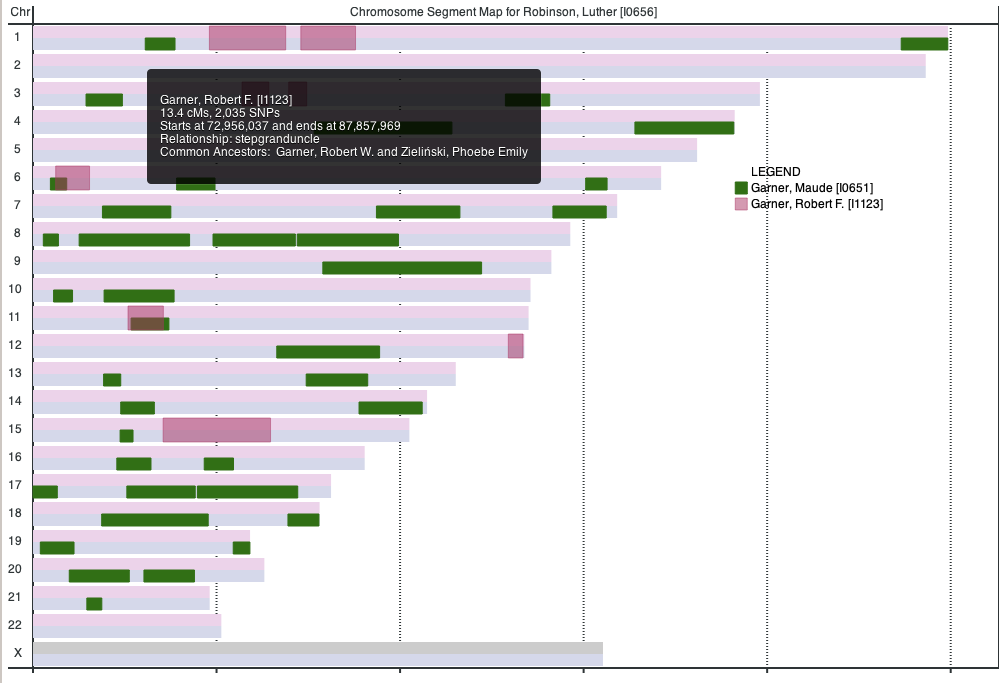Select the long green segment on chromosome 18
1004x683 pixels.
155,520
